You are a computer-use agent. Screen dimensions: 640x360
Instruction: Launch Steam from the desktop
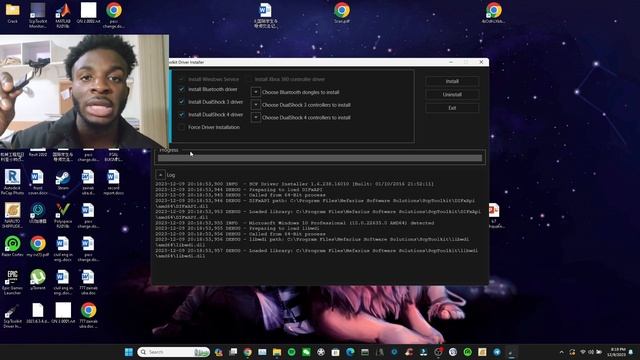[63, 180]
